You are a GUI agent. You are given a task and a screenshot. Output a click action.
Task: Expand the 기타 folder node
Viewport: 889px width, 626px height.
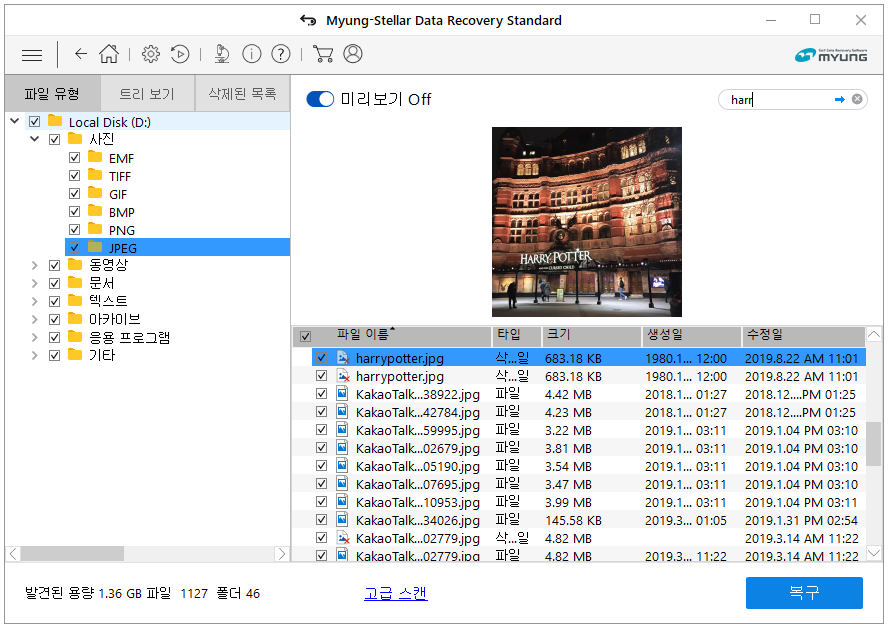pos(35,356)
